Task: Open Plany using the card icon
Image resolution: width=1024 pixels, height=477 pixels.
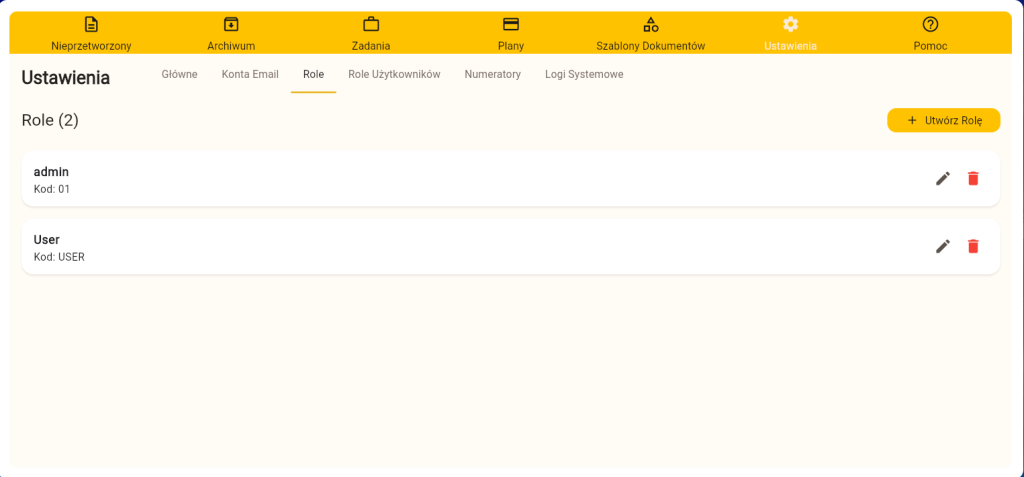Action: point(511,24)
